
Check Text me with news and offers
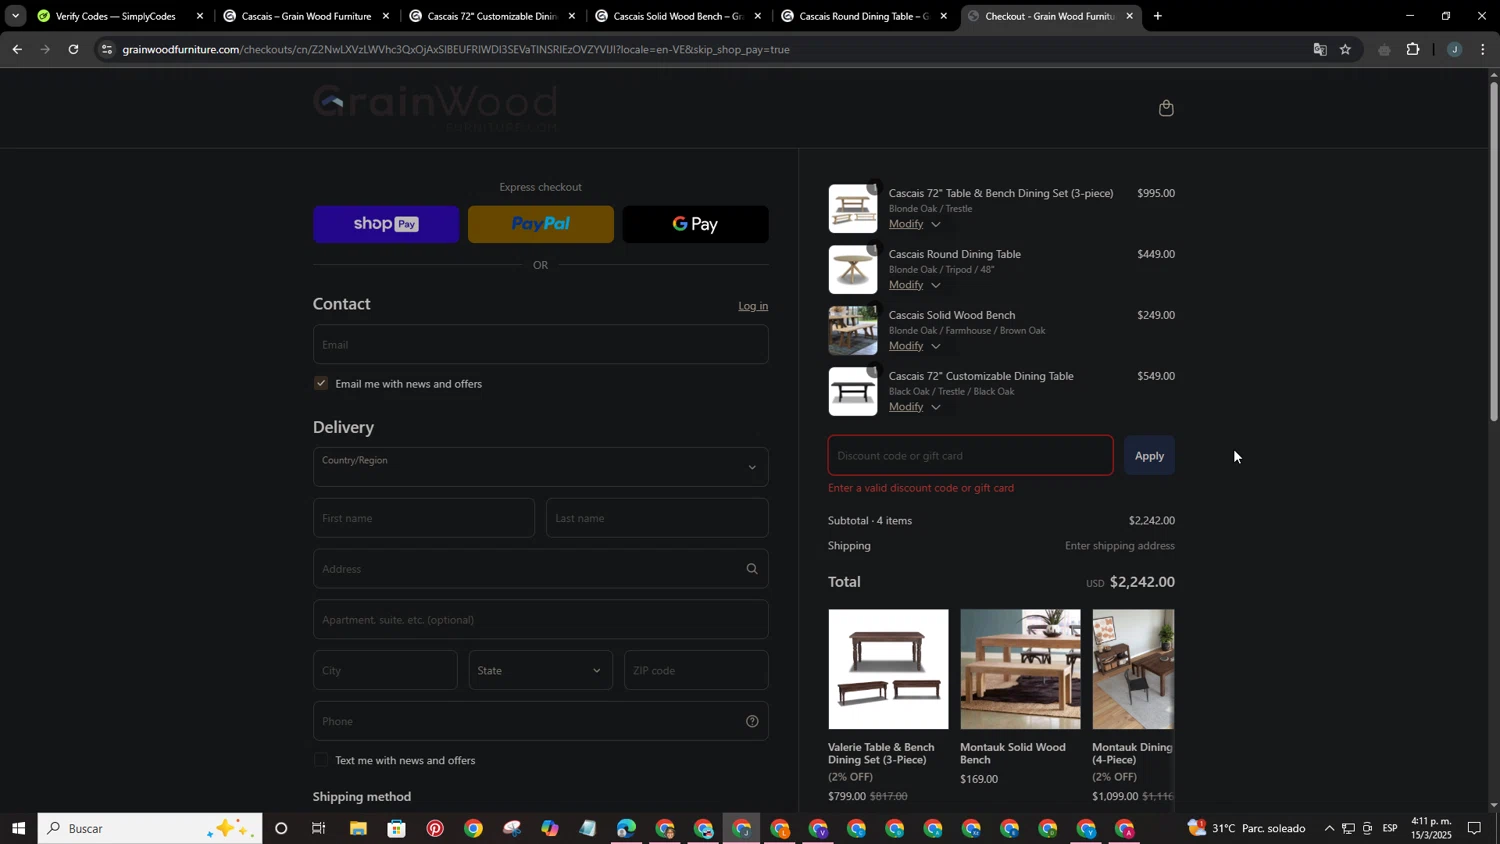321,760
